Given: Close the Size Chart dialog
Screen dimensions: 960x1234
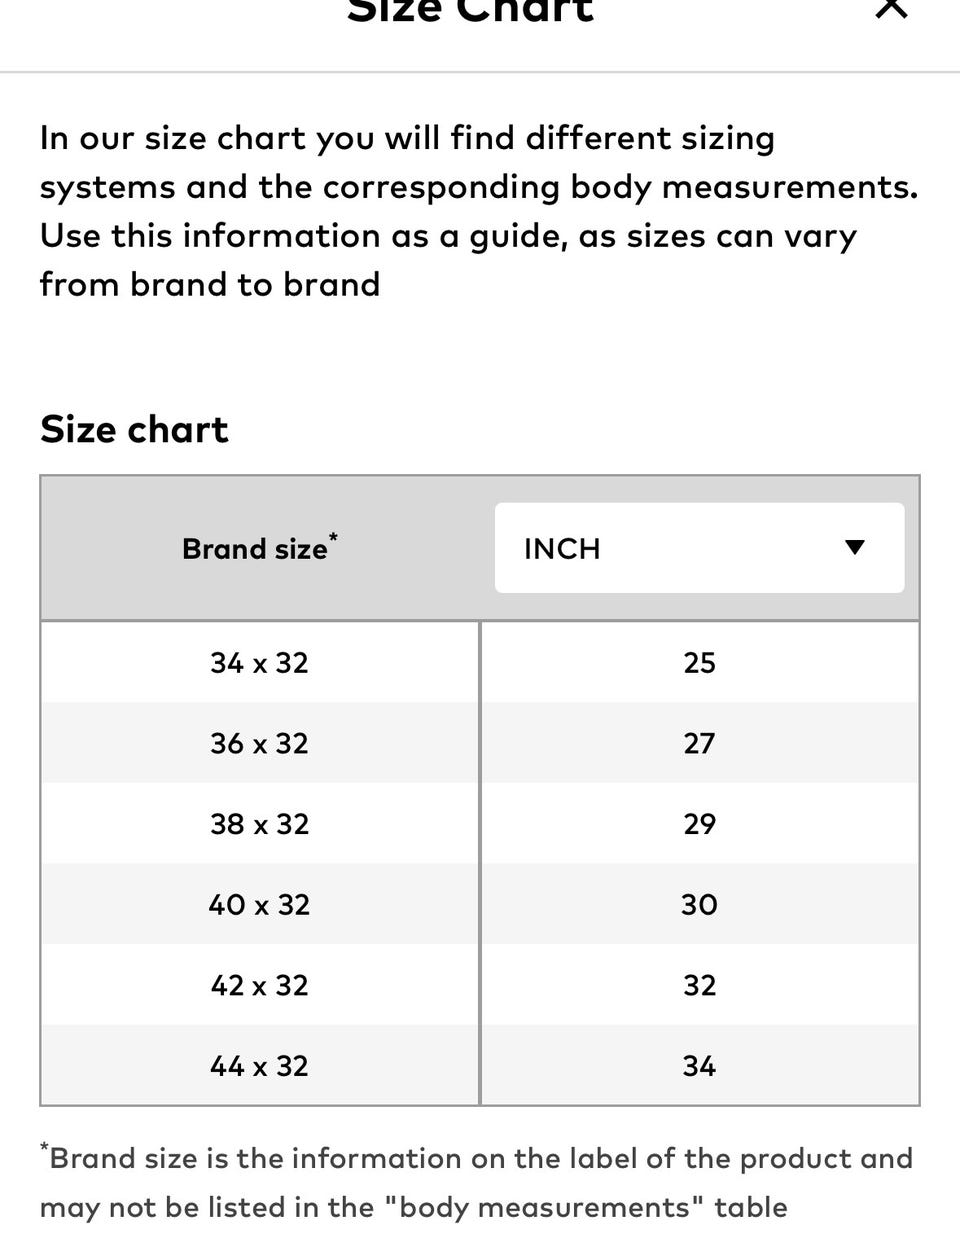Looking at the screenshot, I should click(x=890, y=8).
